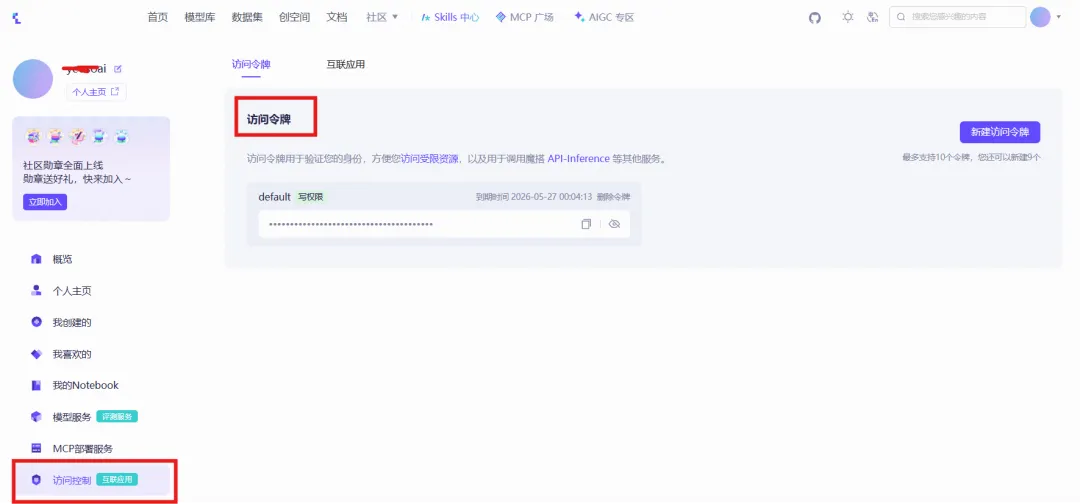1080x504 pixels.
Task: Click the 个人主页 person icon in sidebar
Action: [37, 291]
